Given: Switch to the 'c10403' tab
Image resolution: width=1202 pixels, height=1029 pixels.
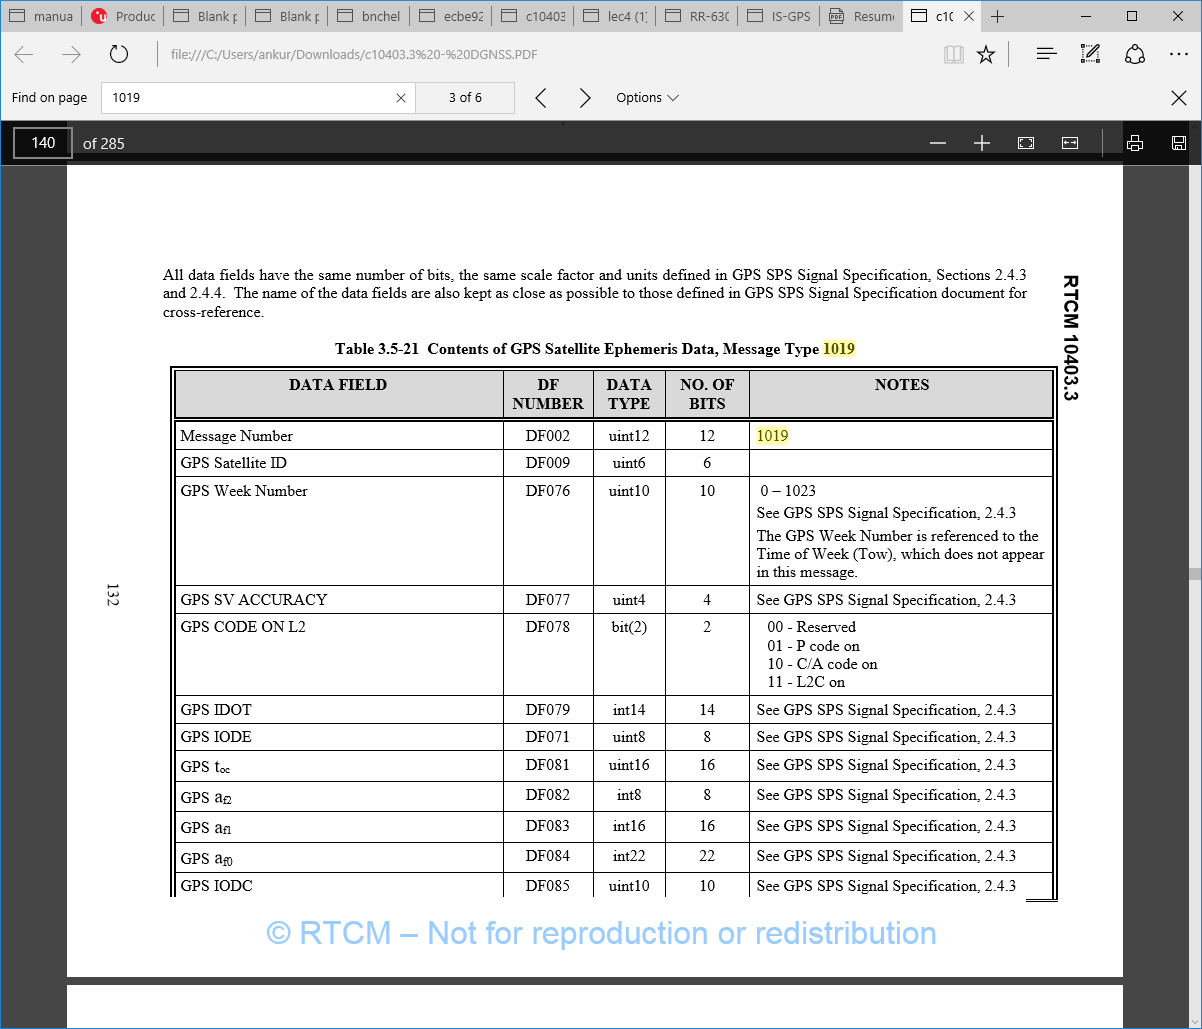Looking at the screenshot, I should [533, 16].
